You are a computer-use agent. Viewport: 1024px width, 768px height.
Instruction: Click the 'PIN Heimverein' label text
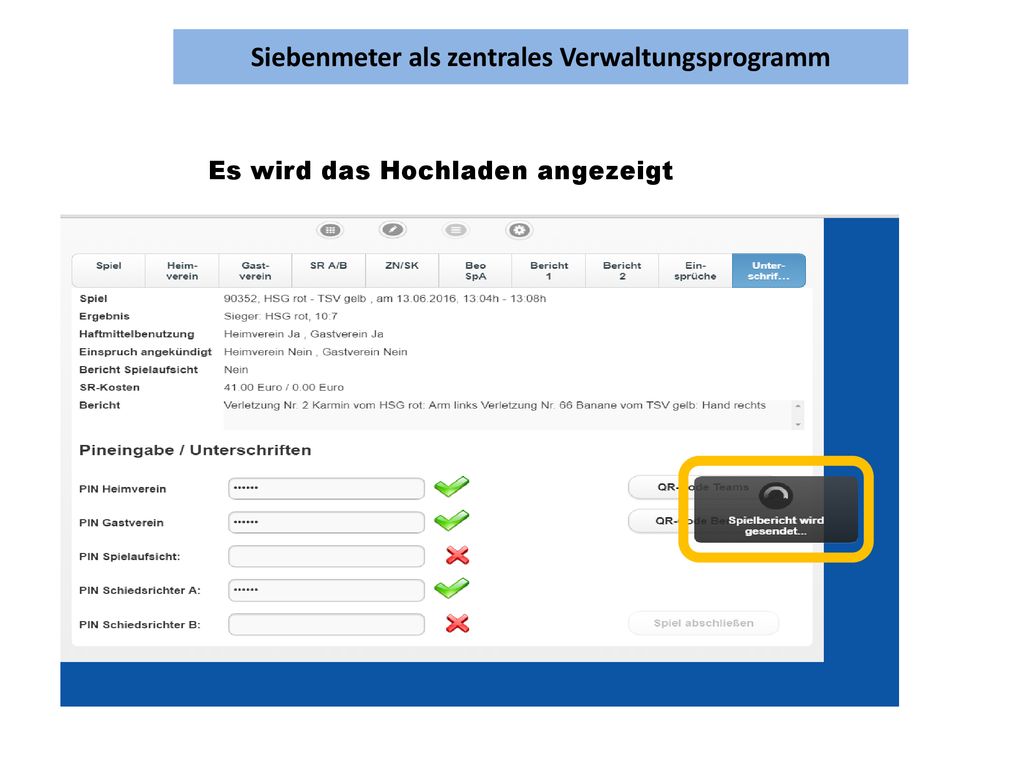click(x=123, y=489)
